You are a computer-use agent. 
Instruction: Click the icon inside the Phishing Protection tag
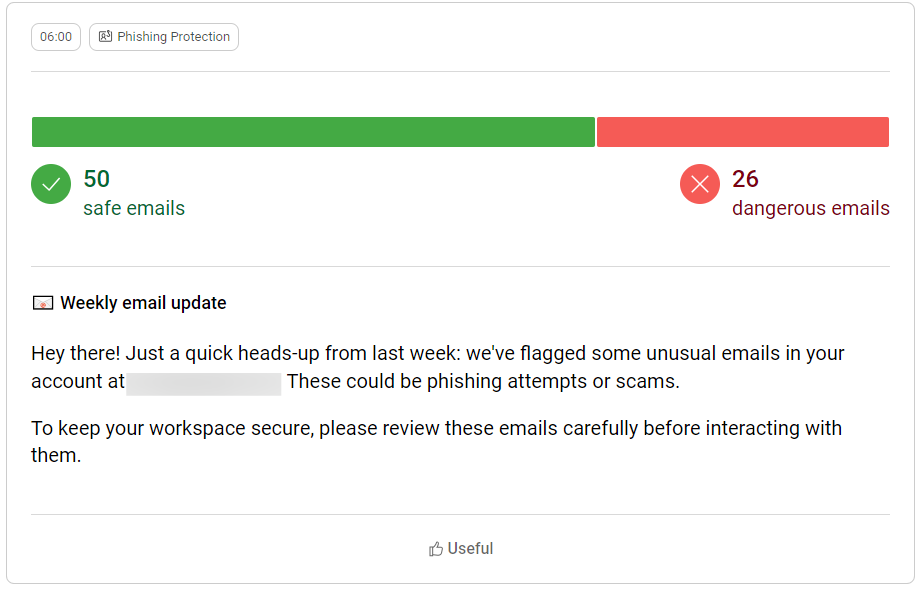105,37
